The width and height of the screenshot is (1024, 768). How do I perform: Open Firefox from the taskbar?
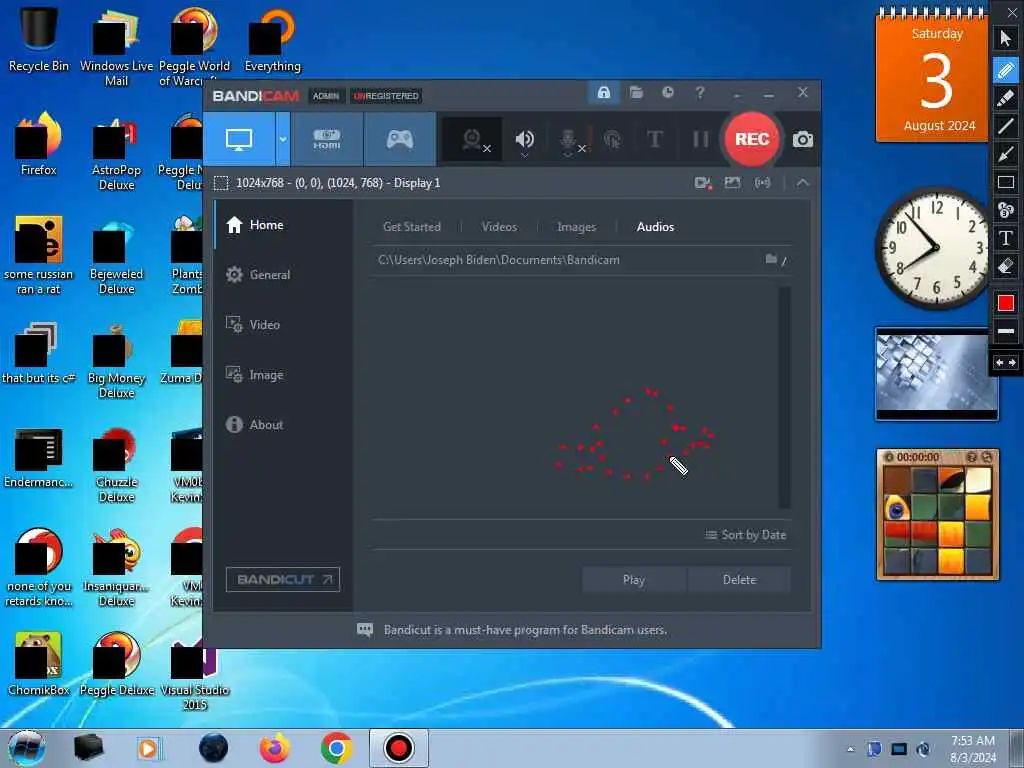coord(275,748)
